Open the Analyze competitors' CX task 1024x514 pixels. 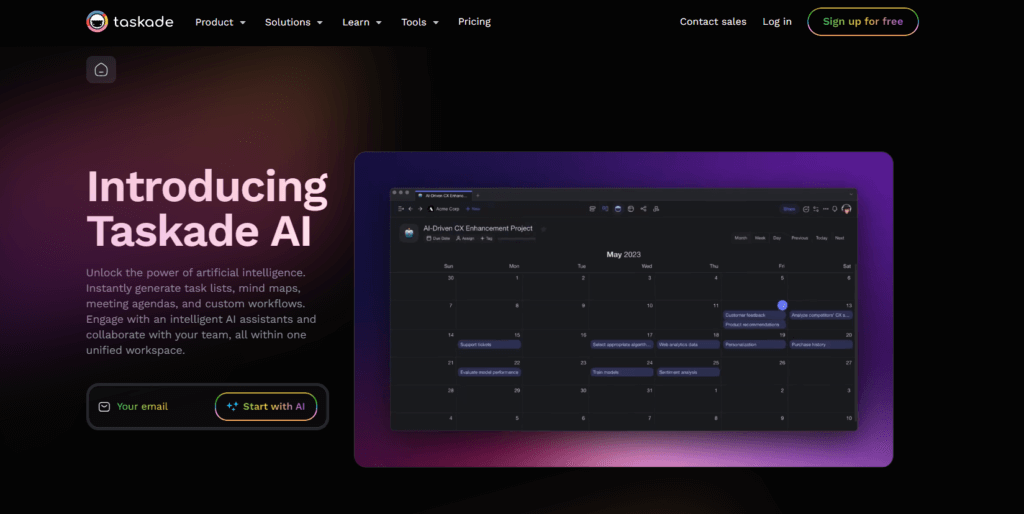point(821,315)
